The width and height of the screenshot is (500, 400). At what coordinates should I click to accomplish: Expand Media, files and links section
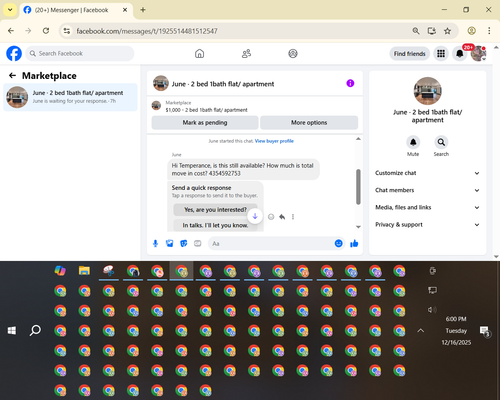pos(427,207)
